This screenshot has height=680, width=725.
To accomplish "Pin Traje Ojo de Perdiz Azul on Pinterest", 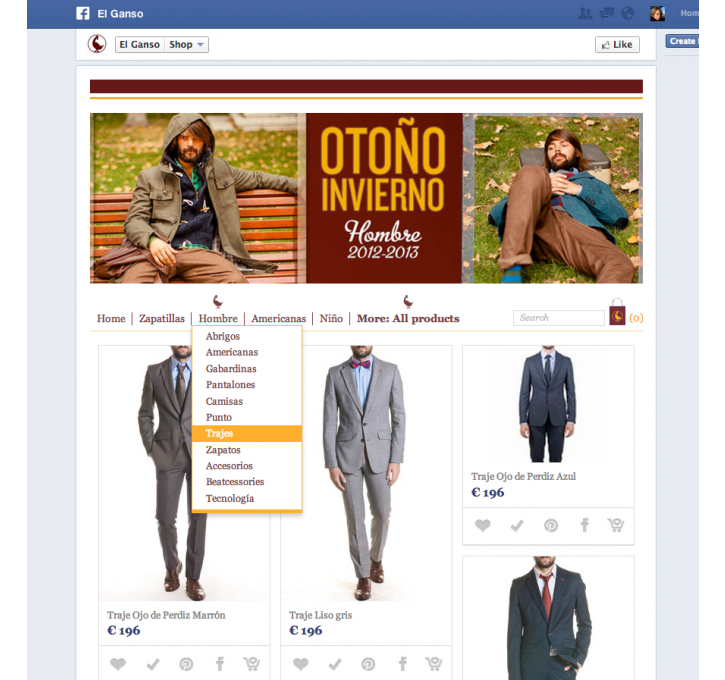I will (x=551, y=526).
